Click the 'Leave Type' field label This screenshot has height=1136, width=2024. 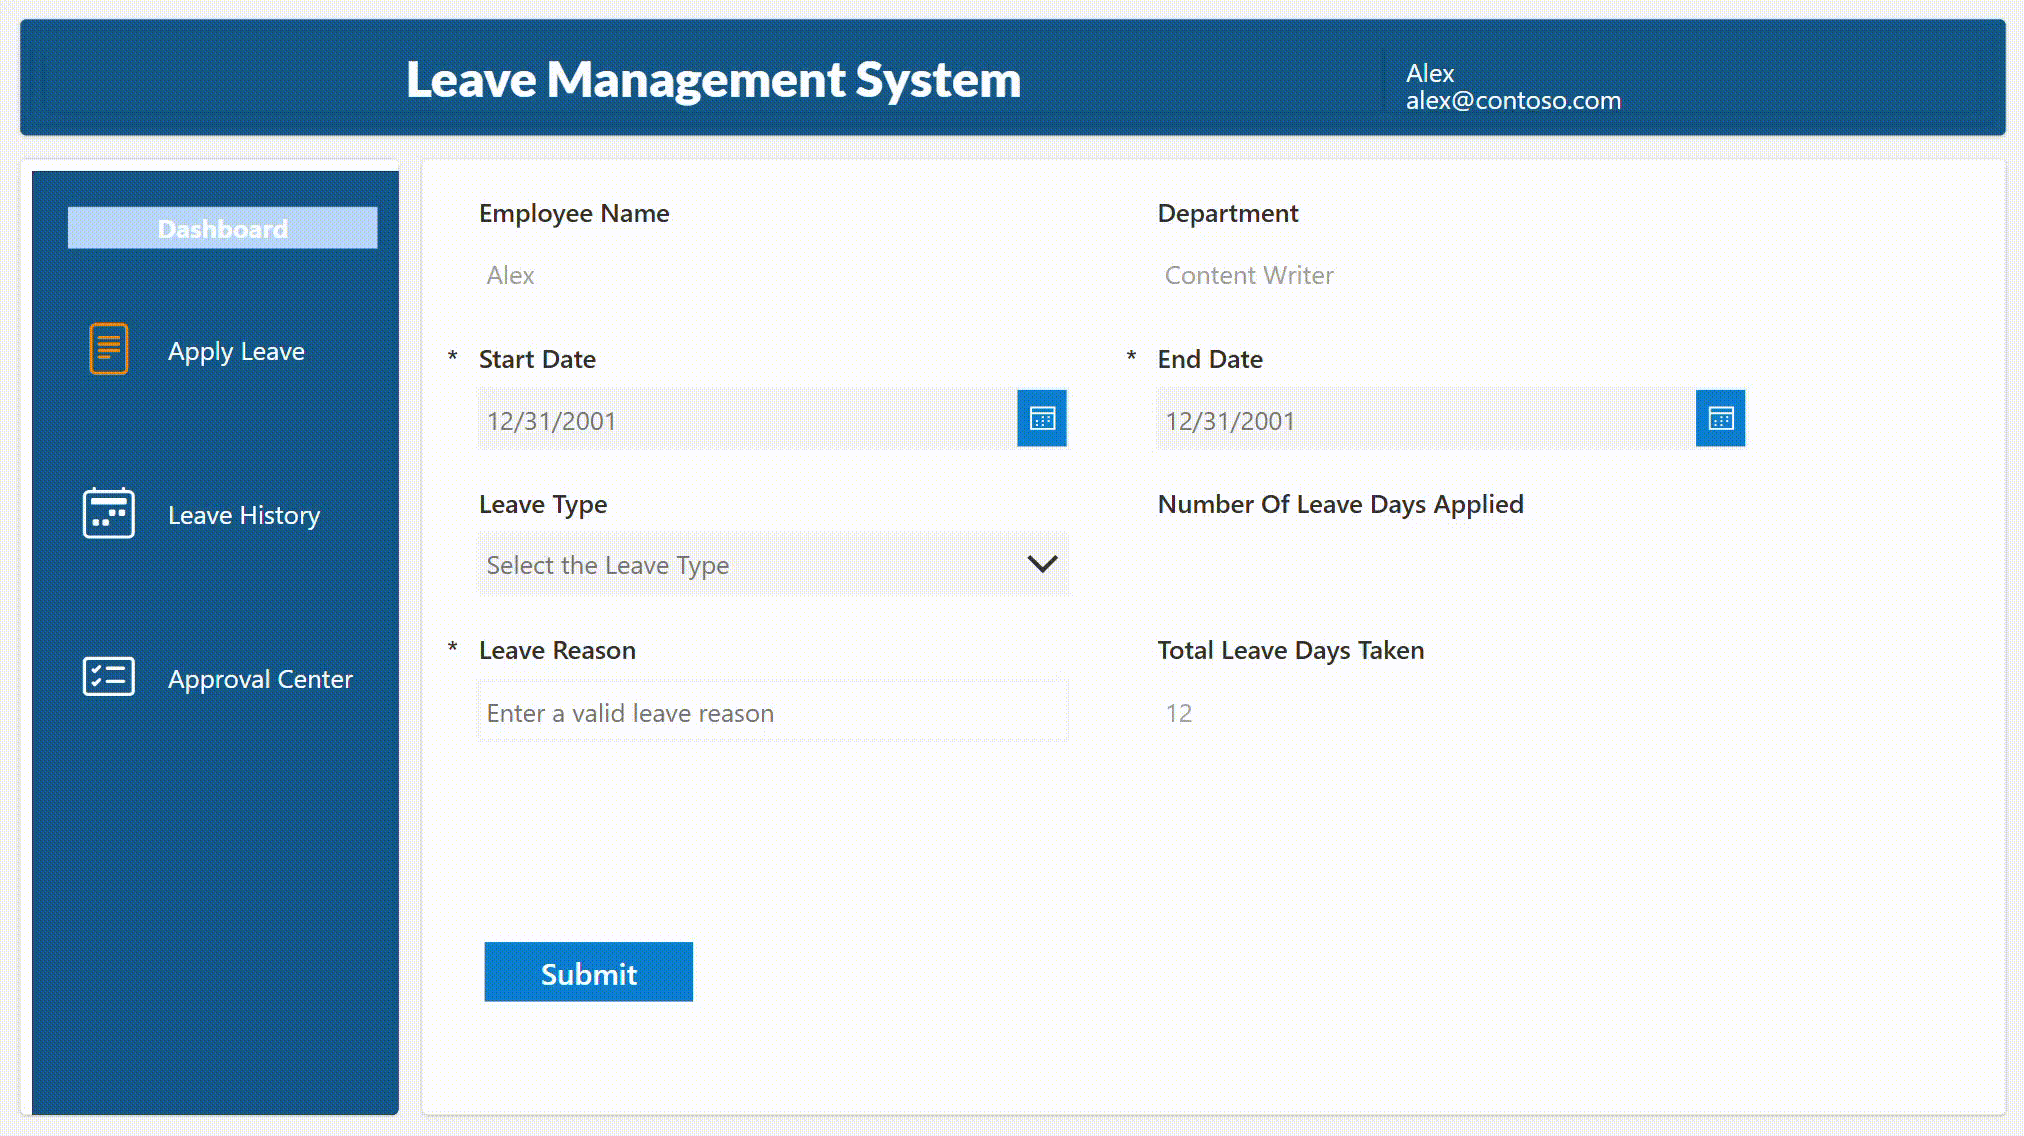point(543,504)
